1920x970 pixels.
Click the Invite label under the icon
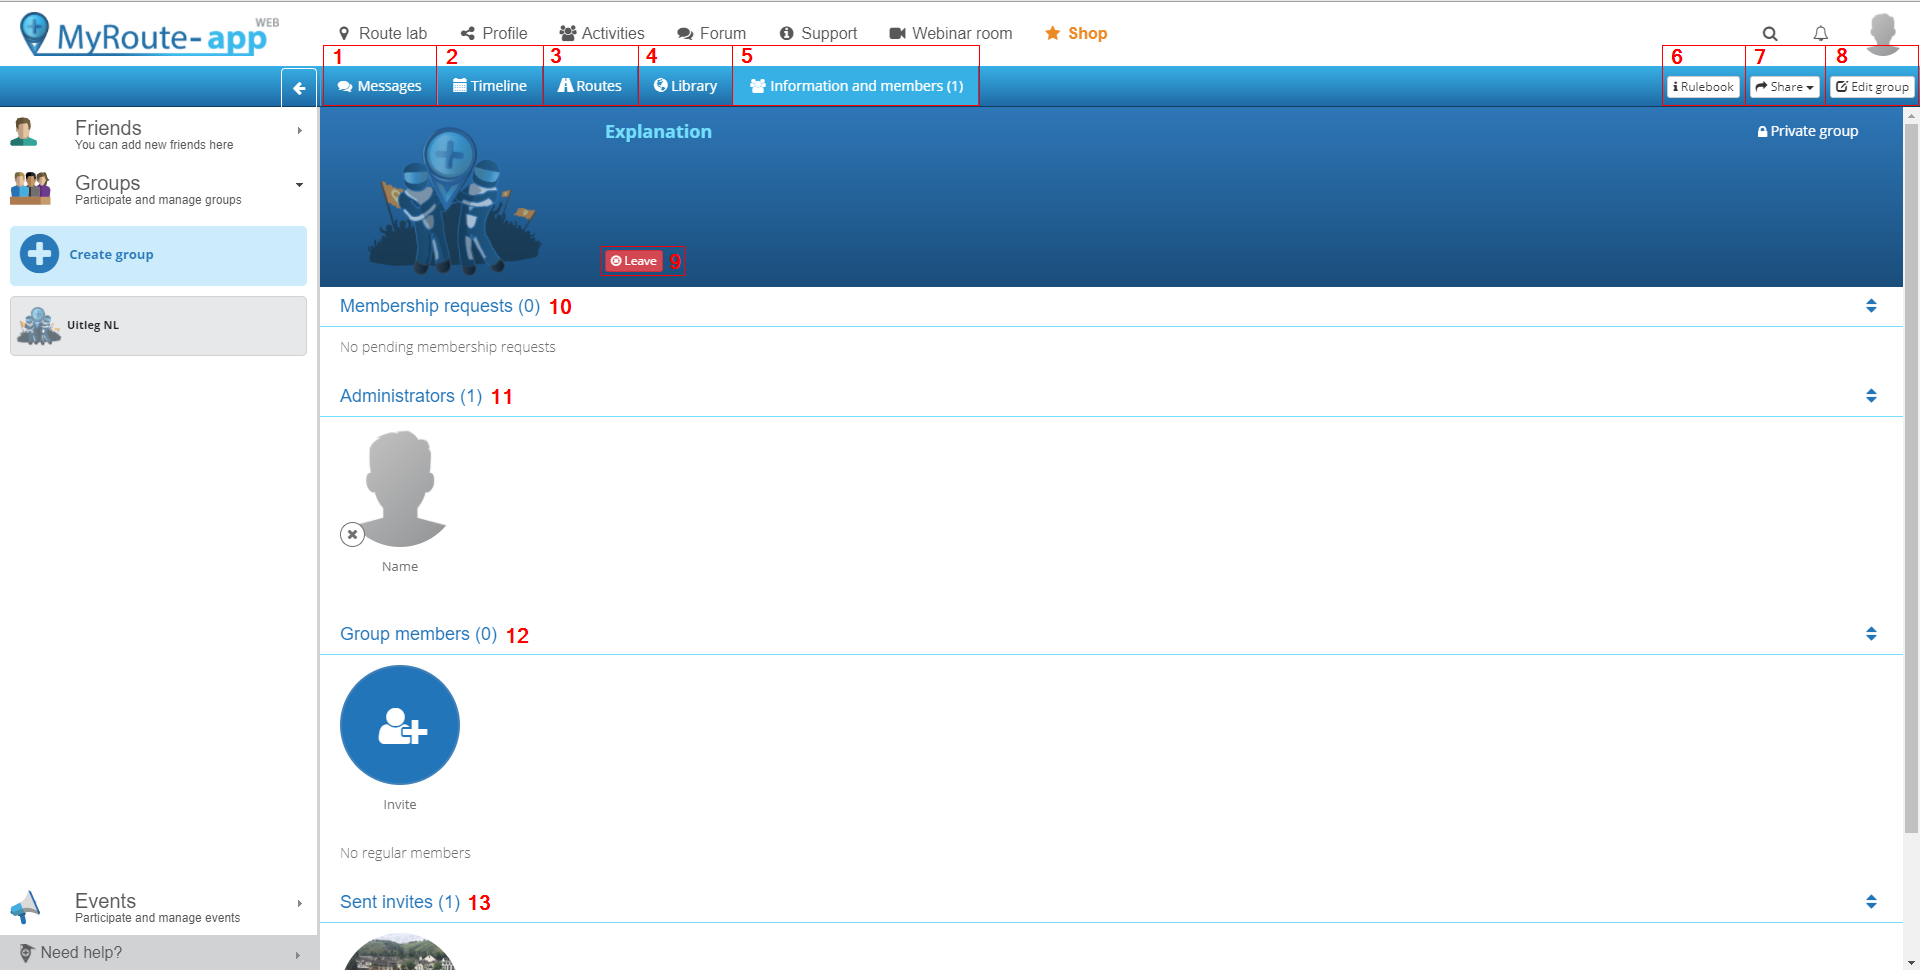[400, 804]
